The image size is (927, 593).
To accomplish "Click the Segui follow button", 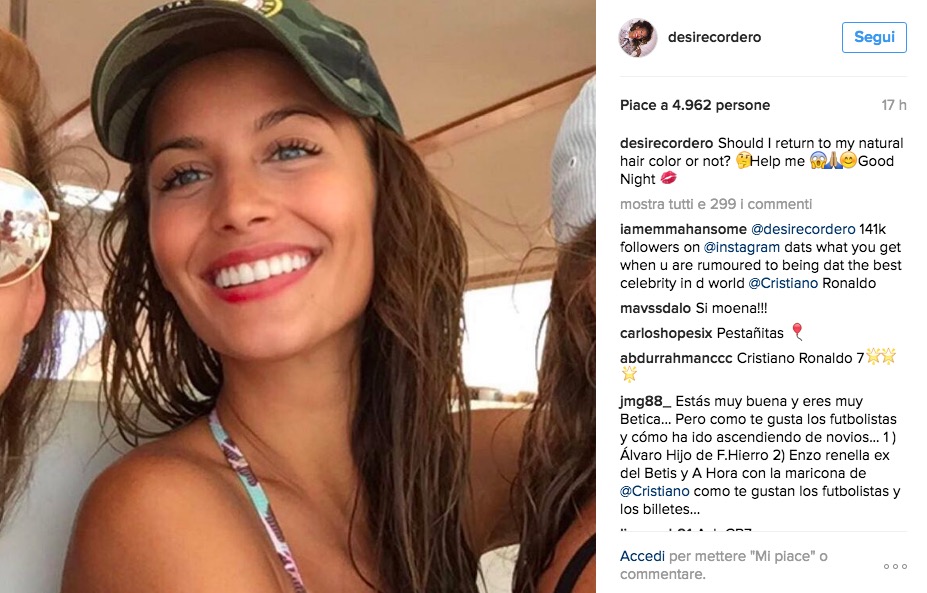I will click(x=874, y=37).
